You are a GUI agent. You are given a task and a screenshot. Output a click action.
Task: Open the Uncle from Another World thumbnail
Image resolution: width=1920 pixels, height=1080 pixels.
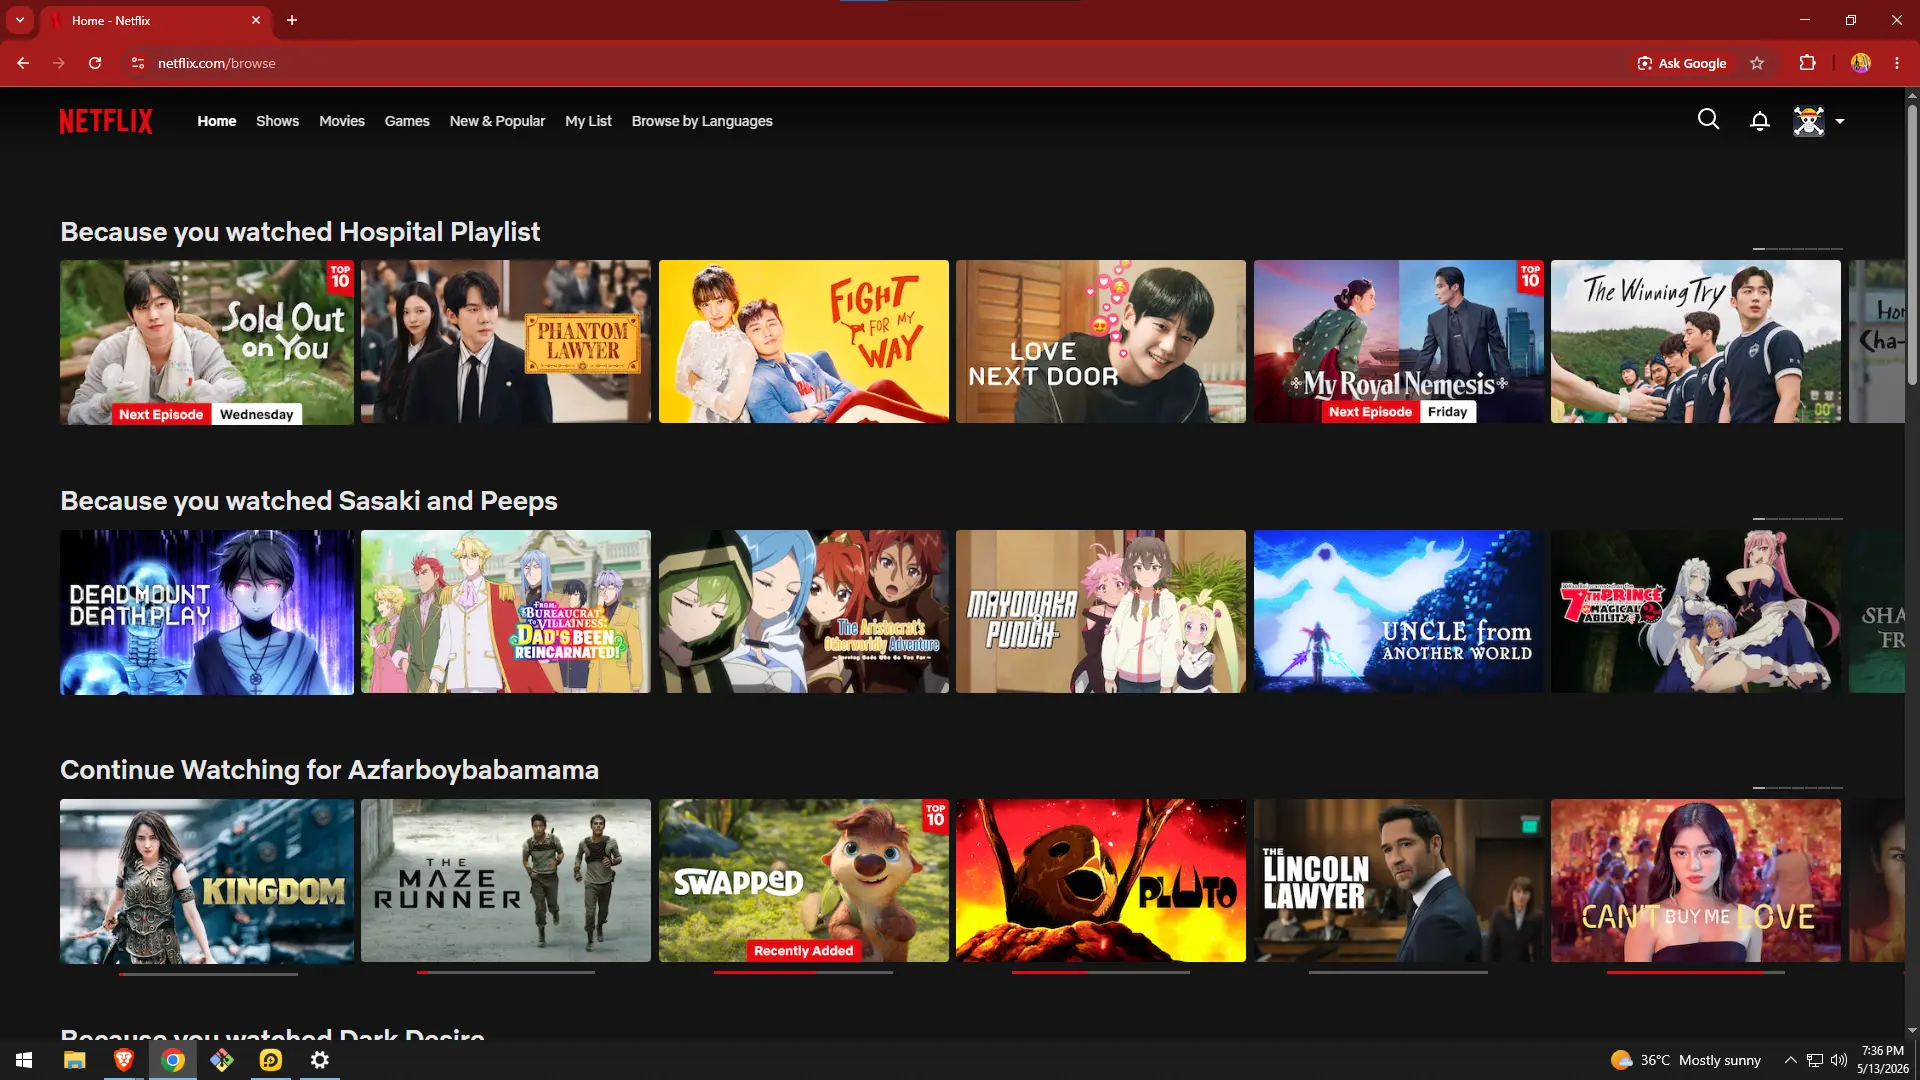(x=1399, y=612)
